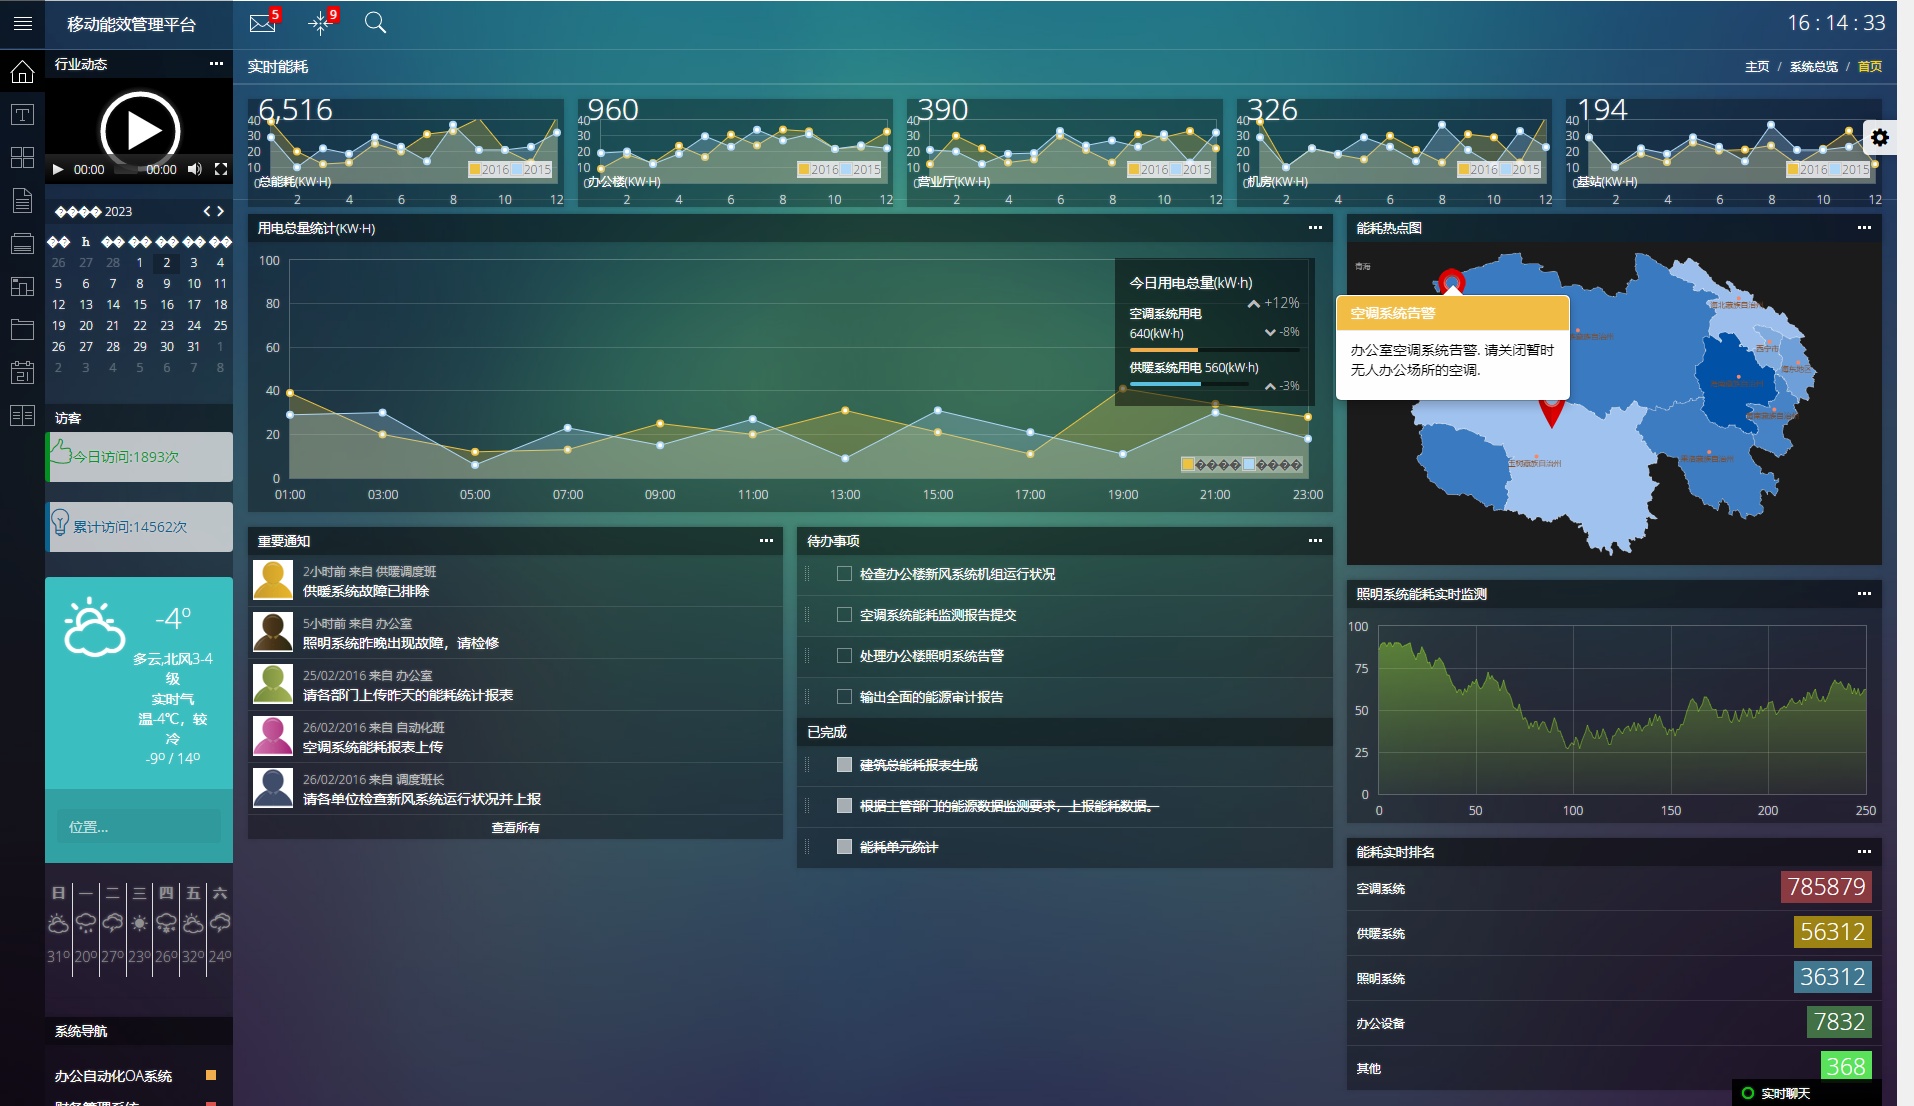
Task: Click the 位置... location input field
Action: 139,827
